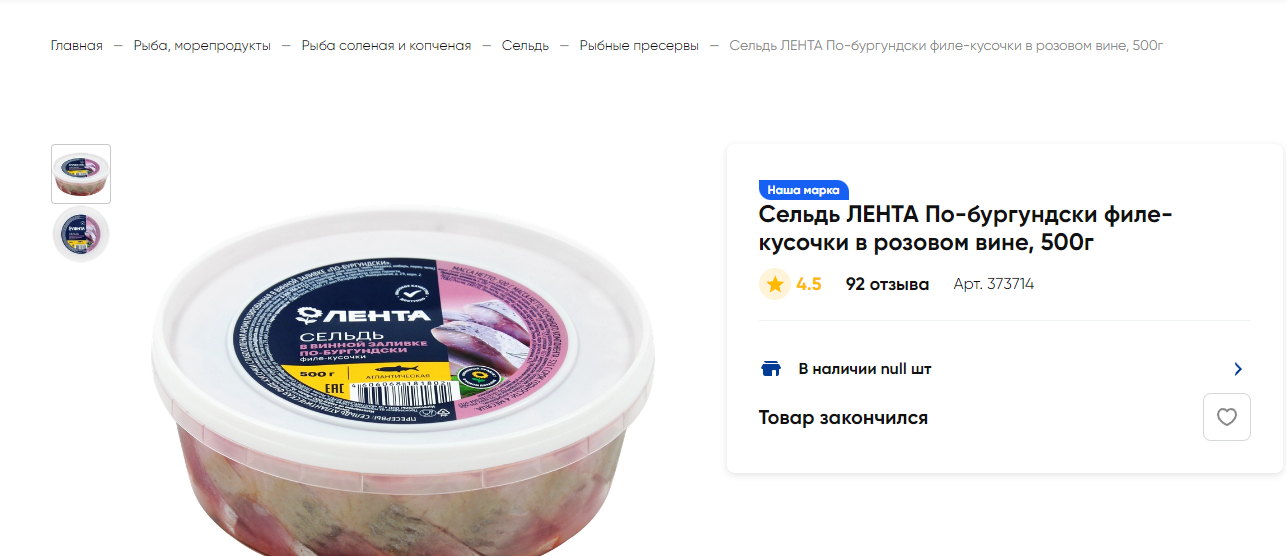
Task: Click the product title Сельдь ЛЕНТА По-бургундски
Action: [965, 228]
